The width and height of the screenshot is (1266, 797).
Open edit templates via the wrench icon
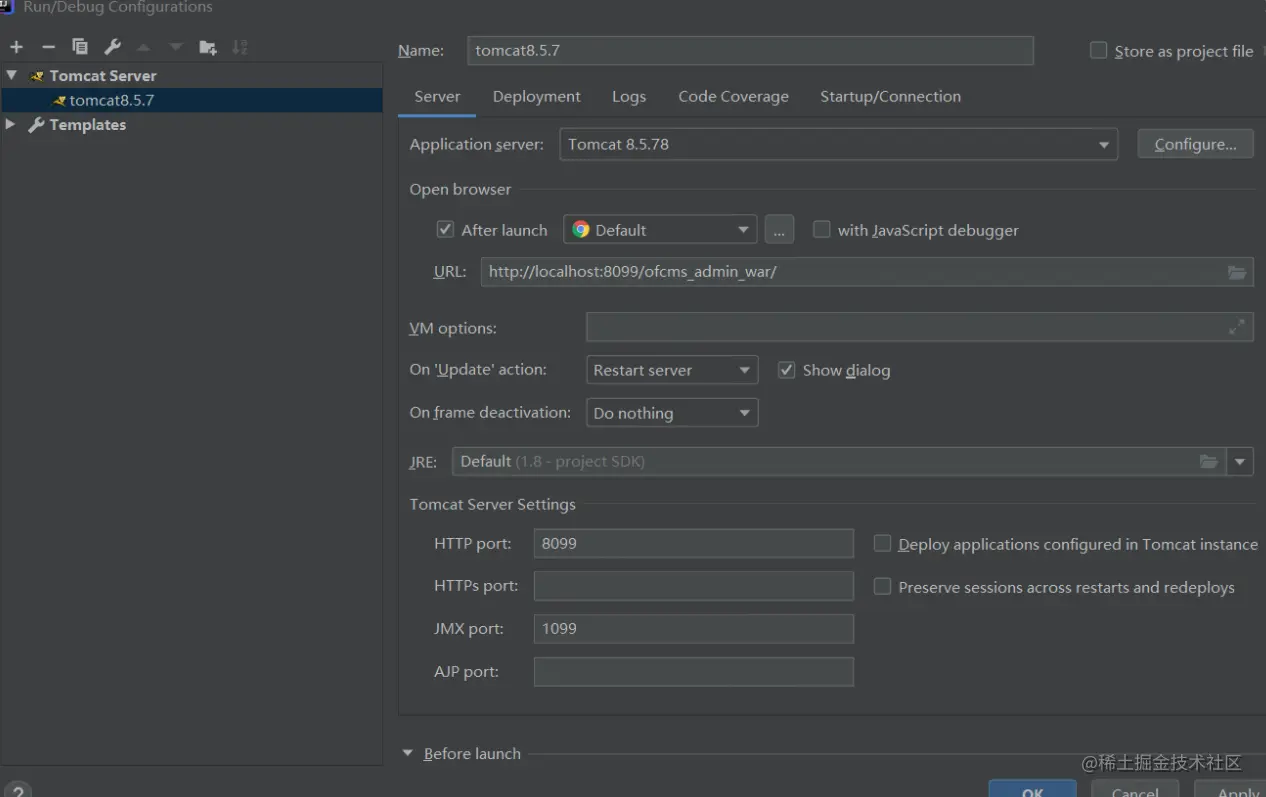[x=112, y=47]
